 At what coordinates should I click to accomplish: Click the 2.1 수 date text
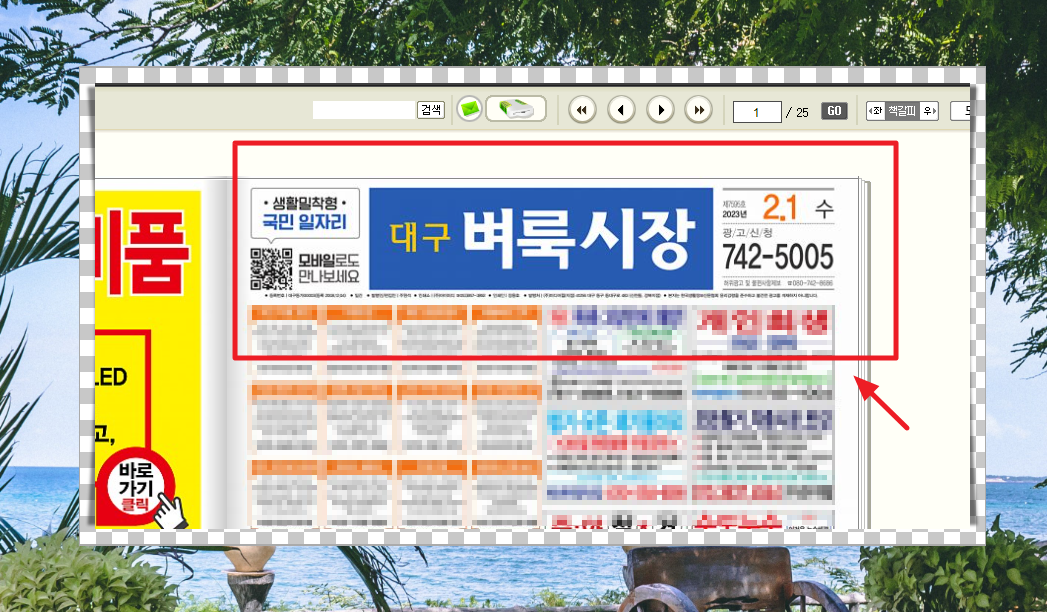tap(799, 208)
